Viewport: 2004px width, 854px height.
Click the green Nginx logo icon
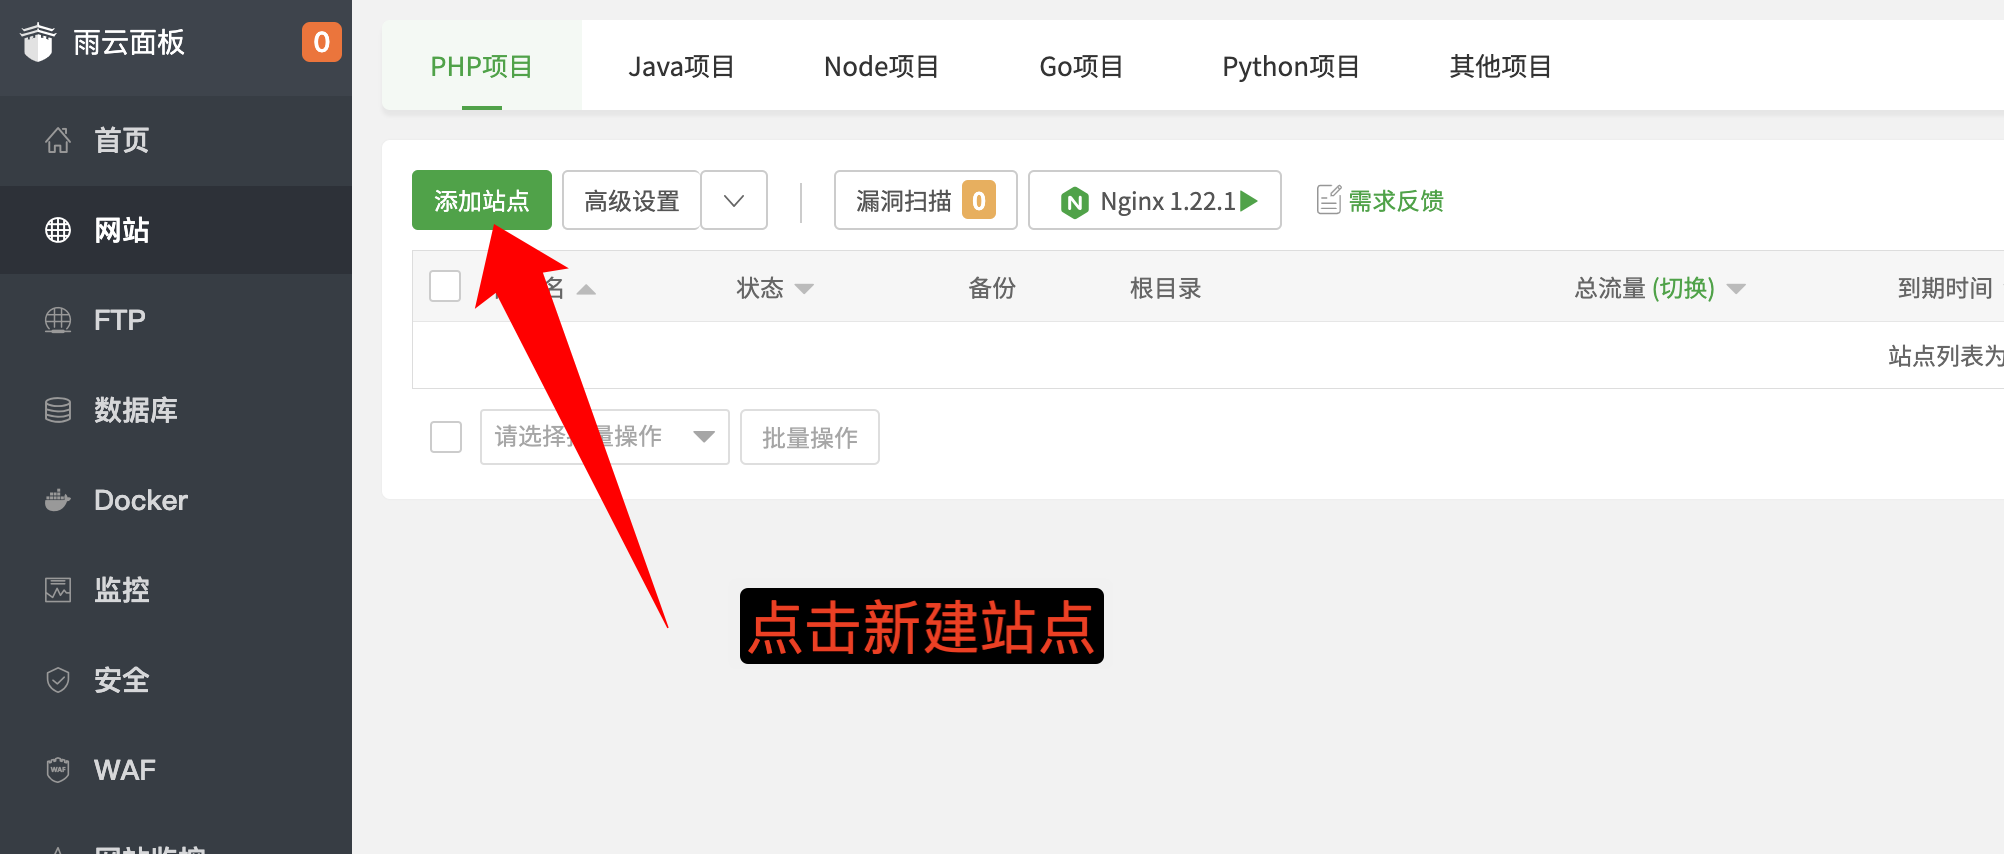point(1074,202)
